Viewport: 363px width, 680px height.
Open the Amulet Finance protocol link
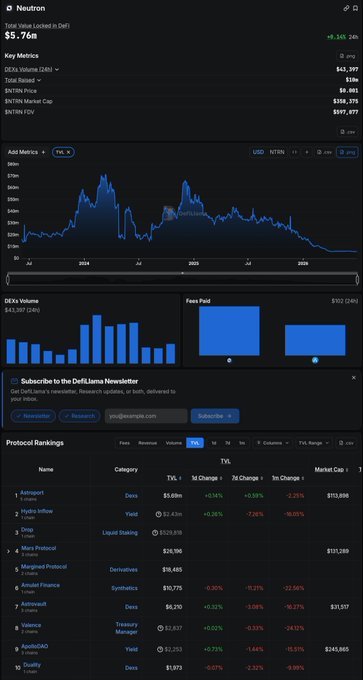40,585
